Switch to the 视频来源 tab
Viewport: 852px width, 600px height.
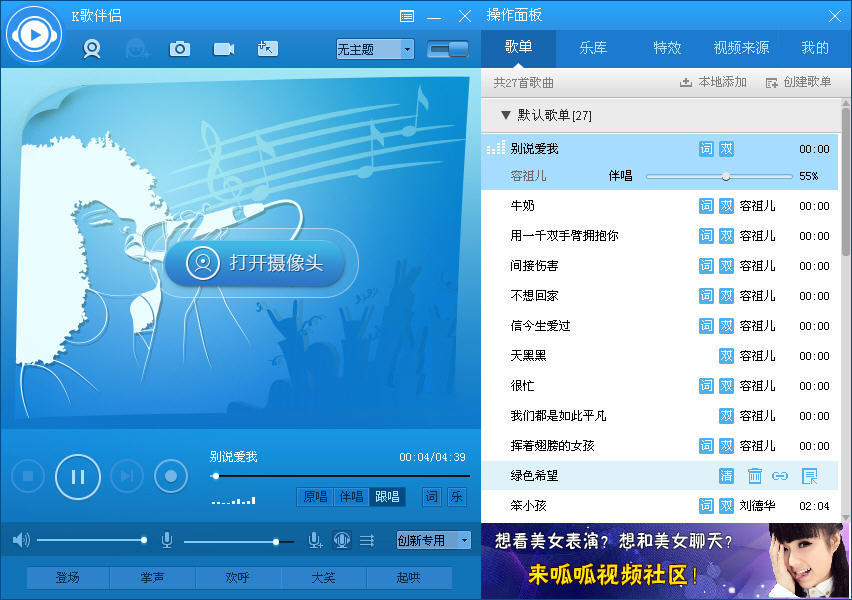click(741, 48)
